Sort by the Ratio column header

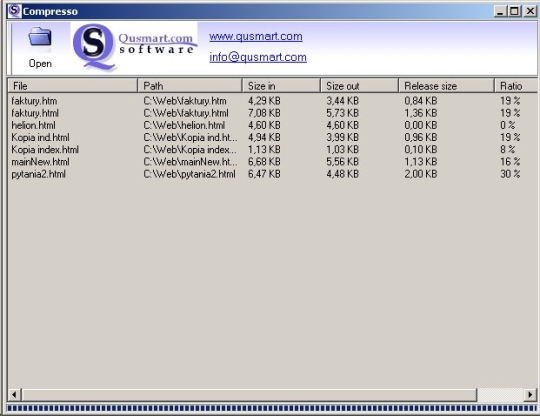516,86
